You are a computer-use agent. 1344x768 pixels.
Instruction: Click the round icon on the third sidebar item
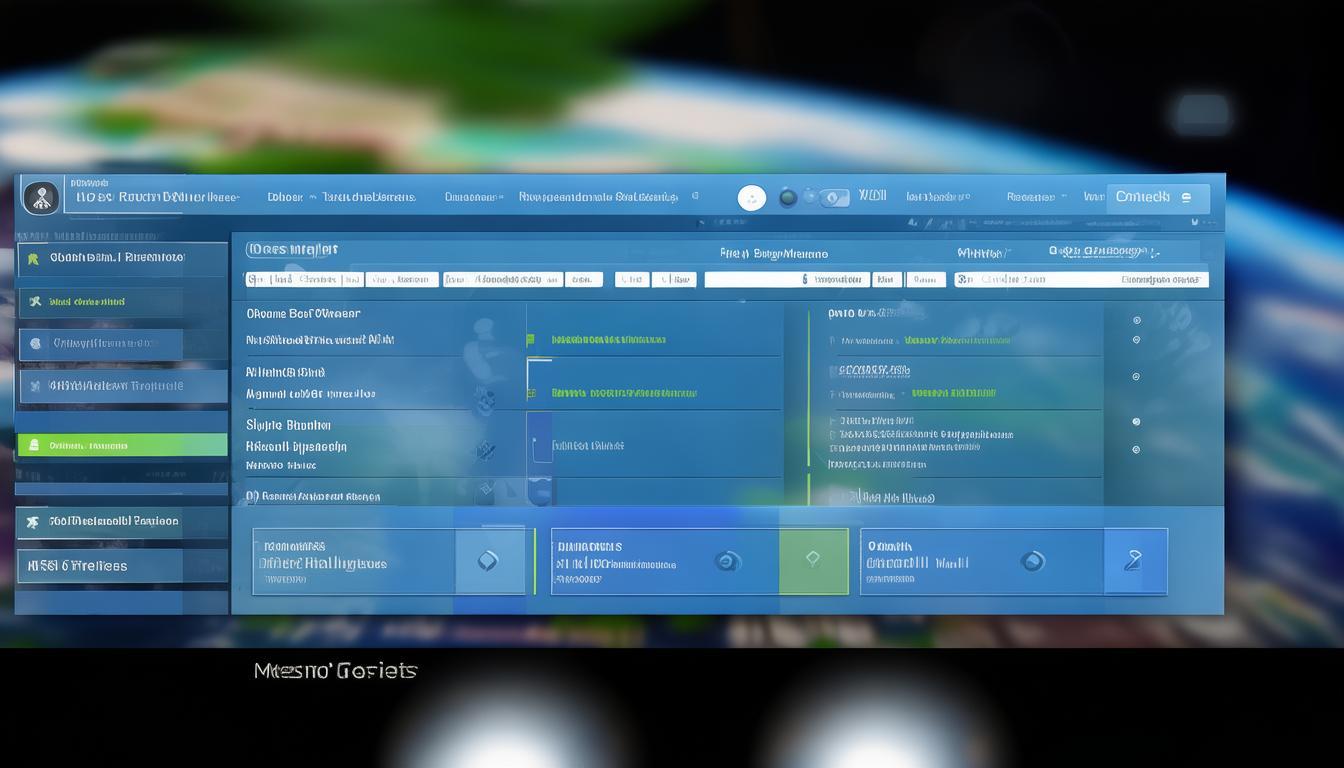36,343
